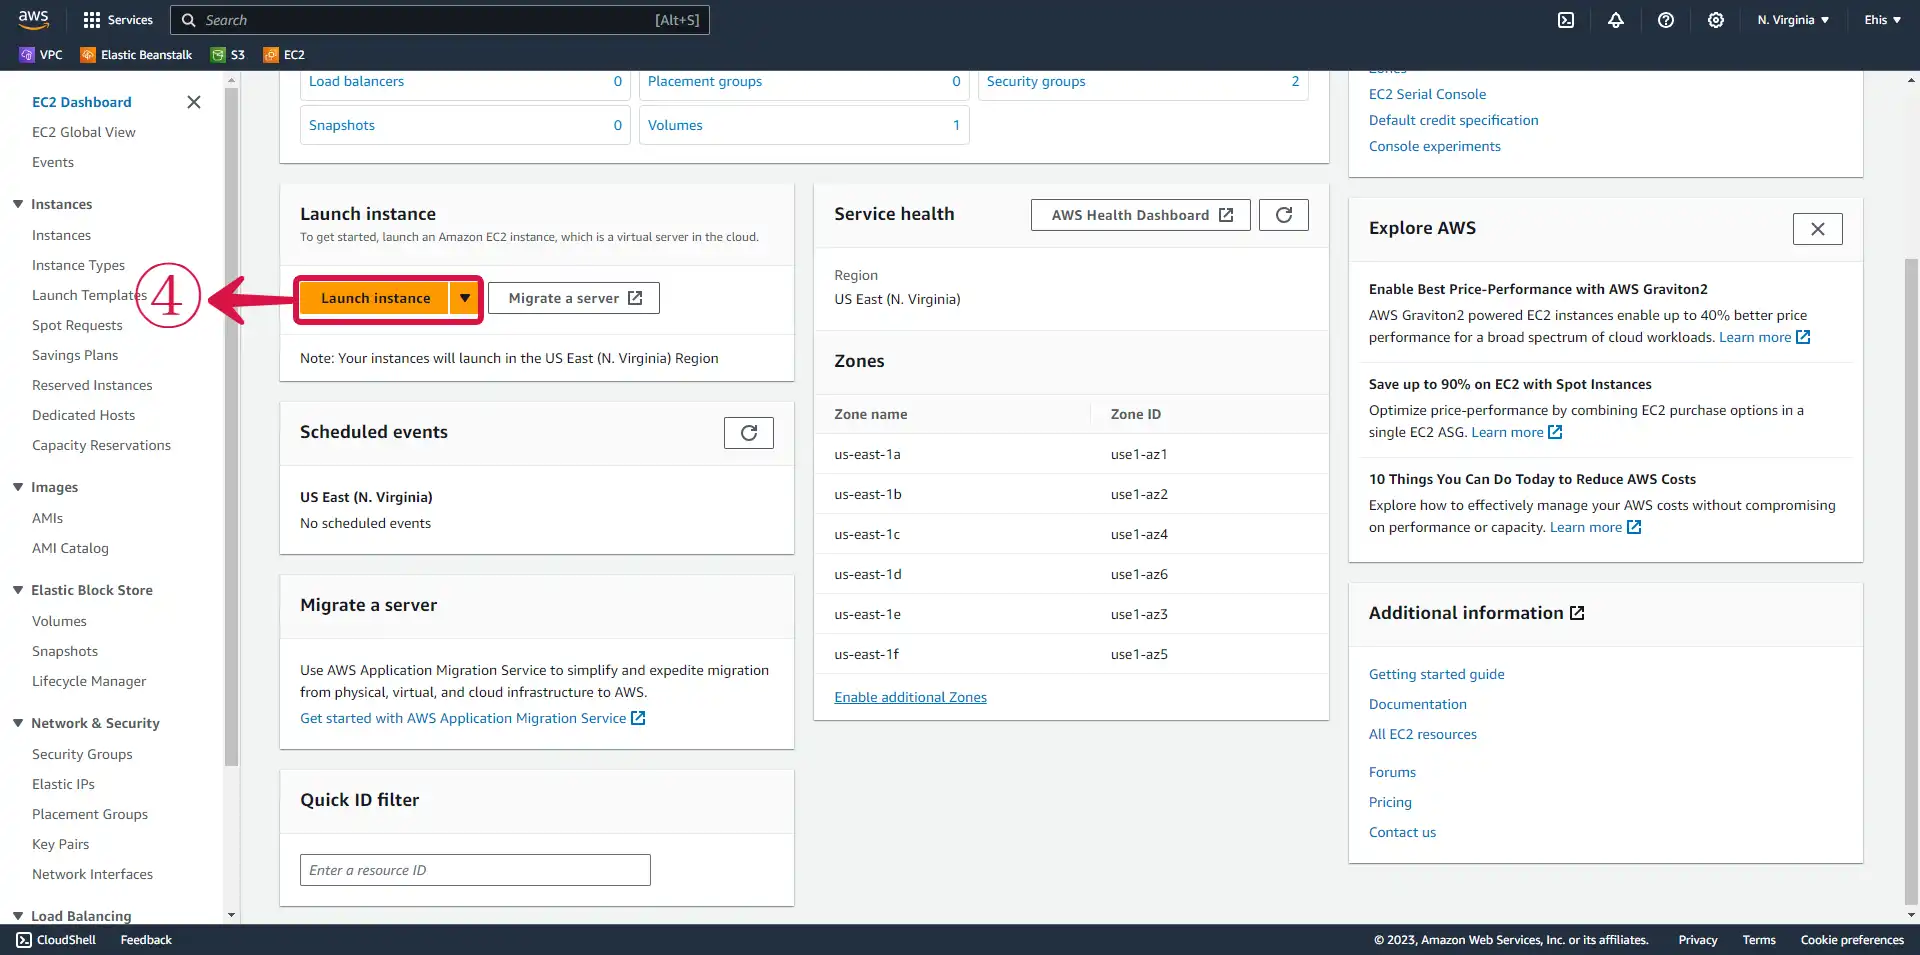Viewport: 1920px width, 955px height.
Task: Collapse the Network & Security section
Action: click(18, 723)
